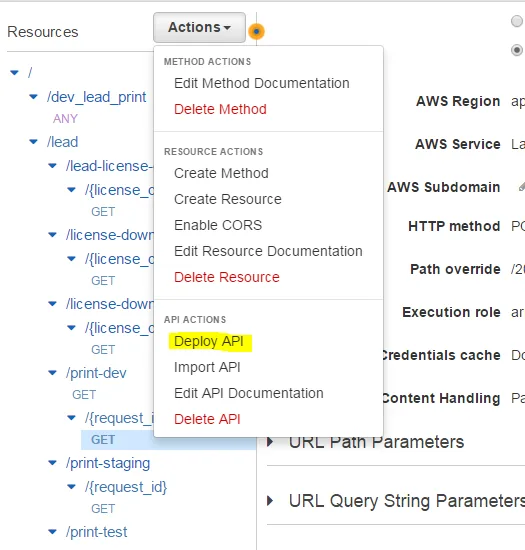Choose Enable CORS
Viewport: 525px width, 550px height.
click(x=218, y=225)
